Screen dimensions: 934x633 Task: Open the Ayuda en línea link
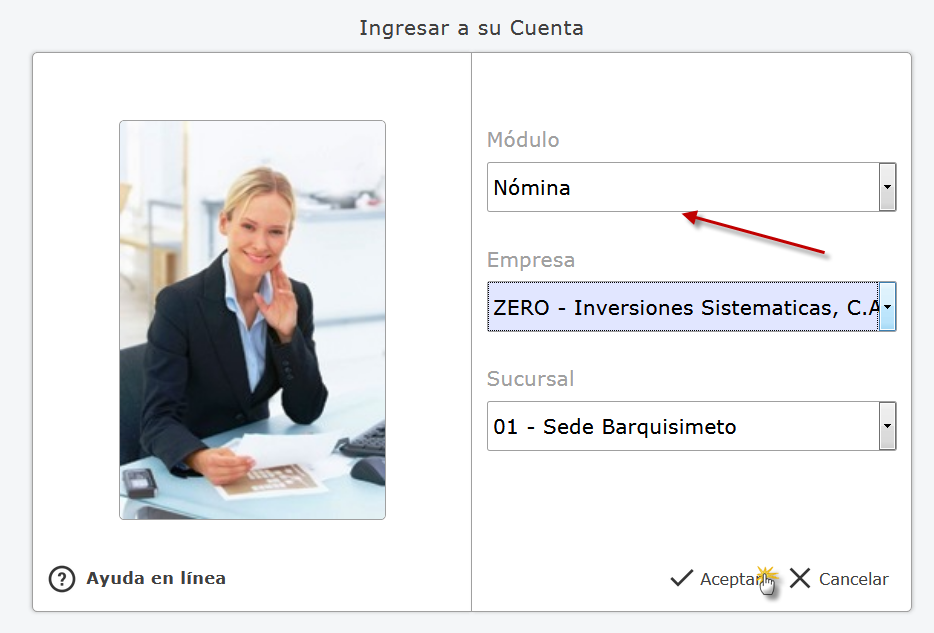coord(156,578)
